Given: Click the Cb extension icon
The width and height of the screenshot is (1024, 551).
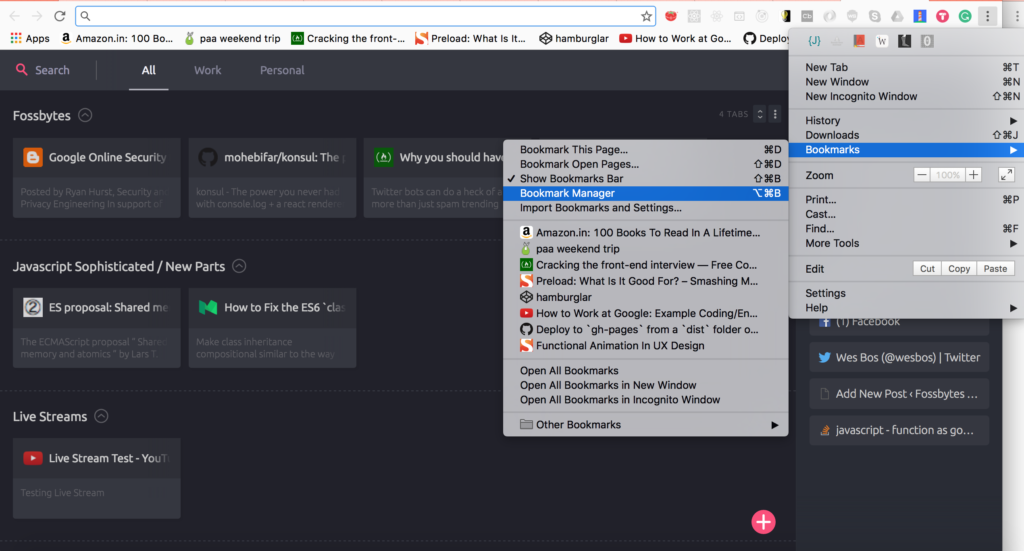Looking at the screenshot, I should (807, 16).
